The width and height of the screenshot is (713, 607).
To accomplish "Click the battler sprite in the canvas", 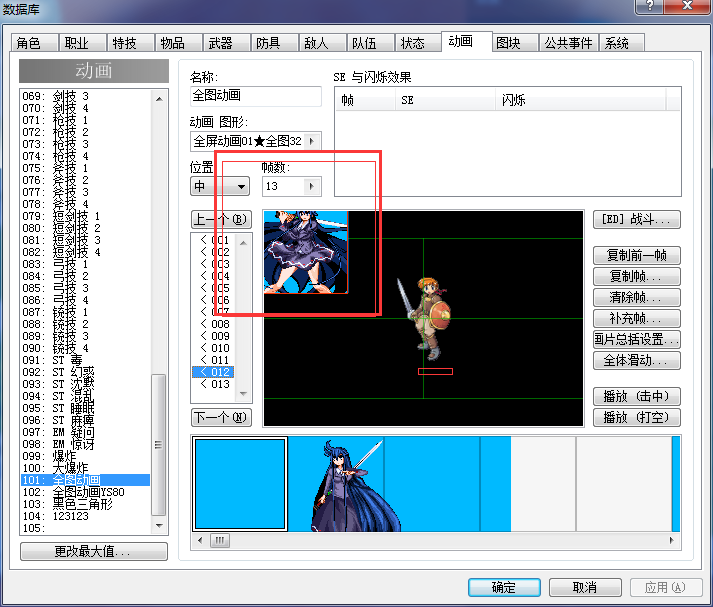I will (x=424, y=318).
